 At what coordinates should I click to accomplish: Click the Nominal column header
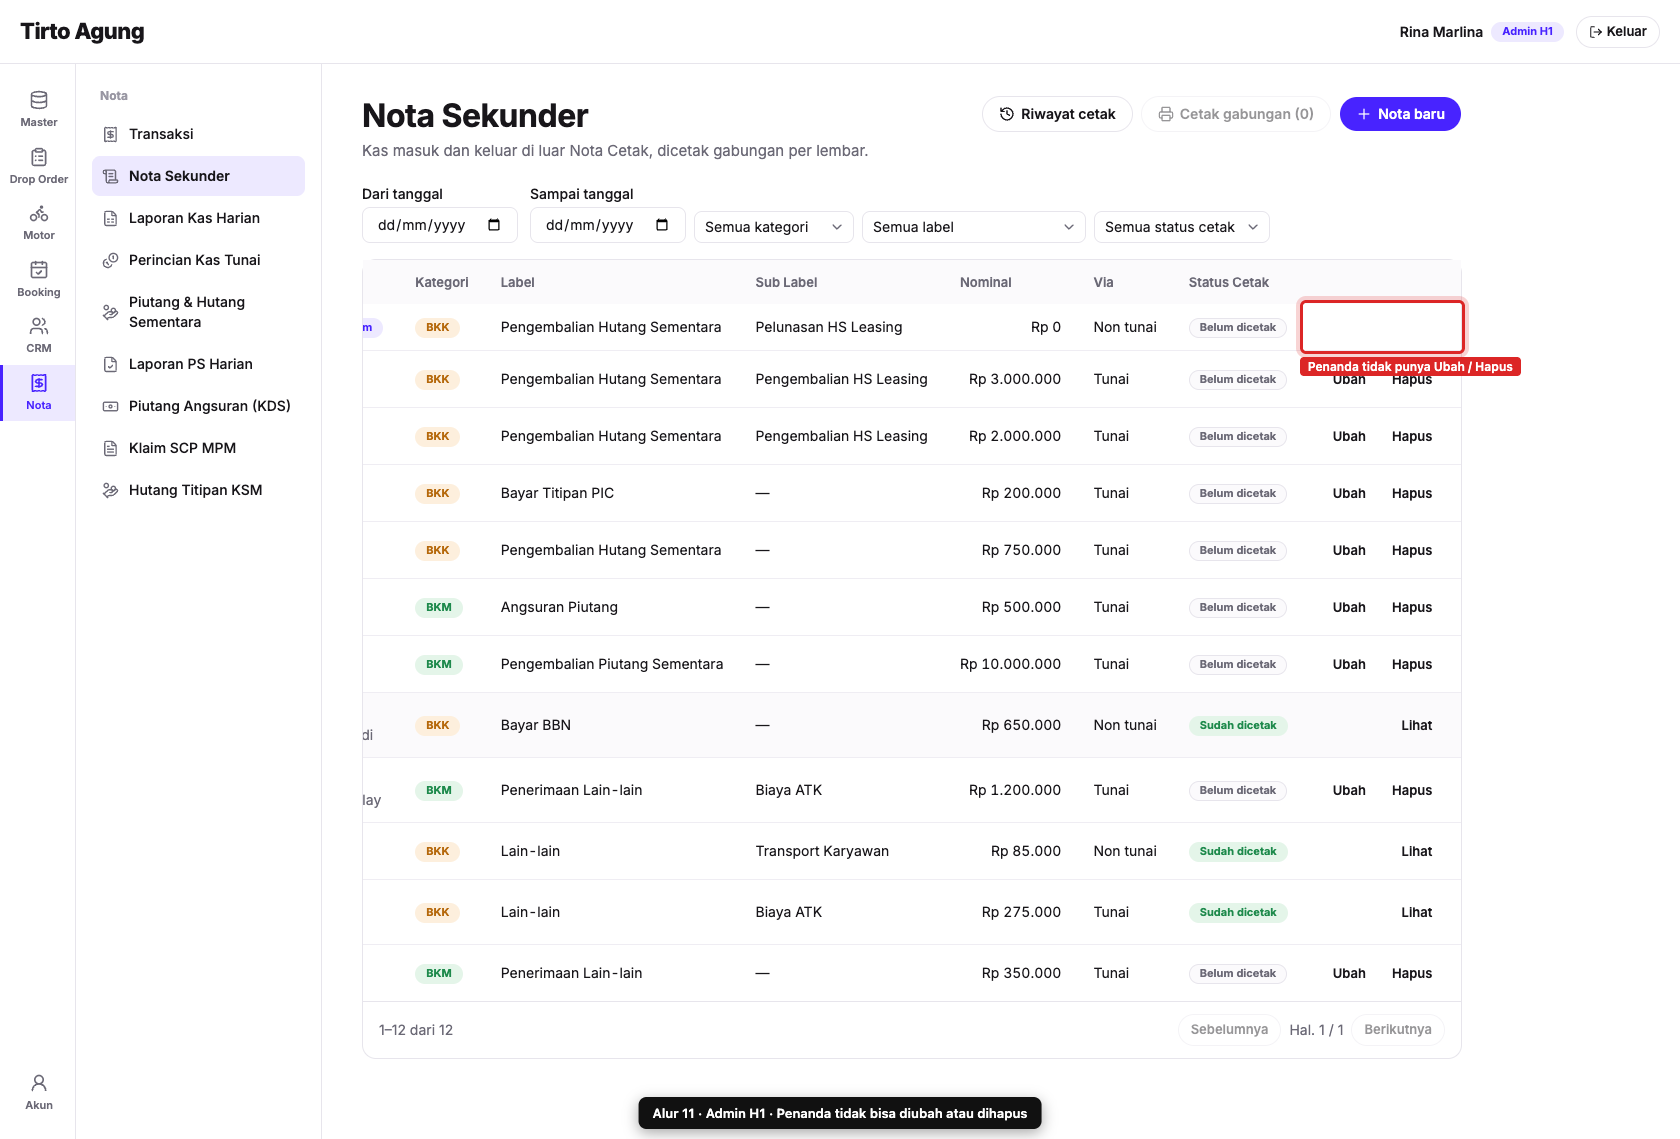point(986,282)
